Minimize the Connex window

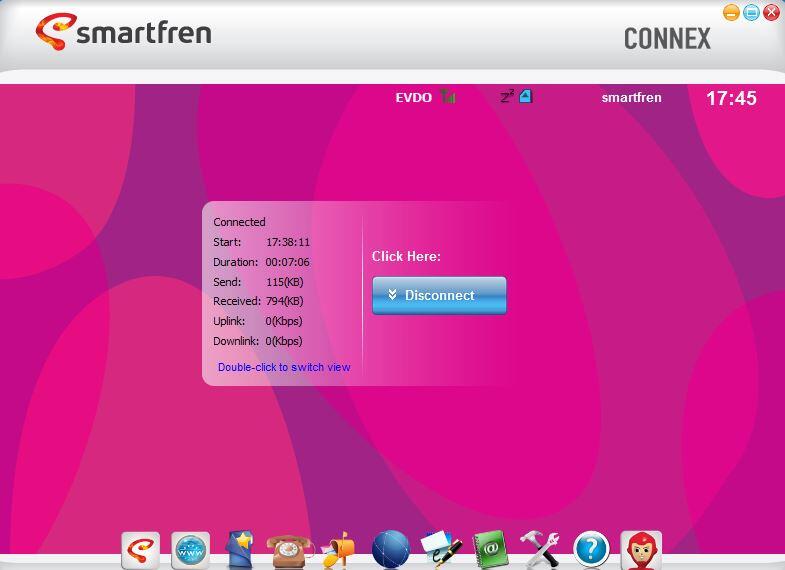(x=731, y=13)
